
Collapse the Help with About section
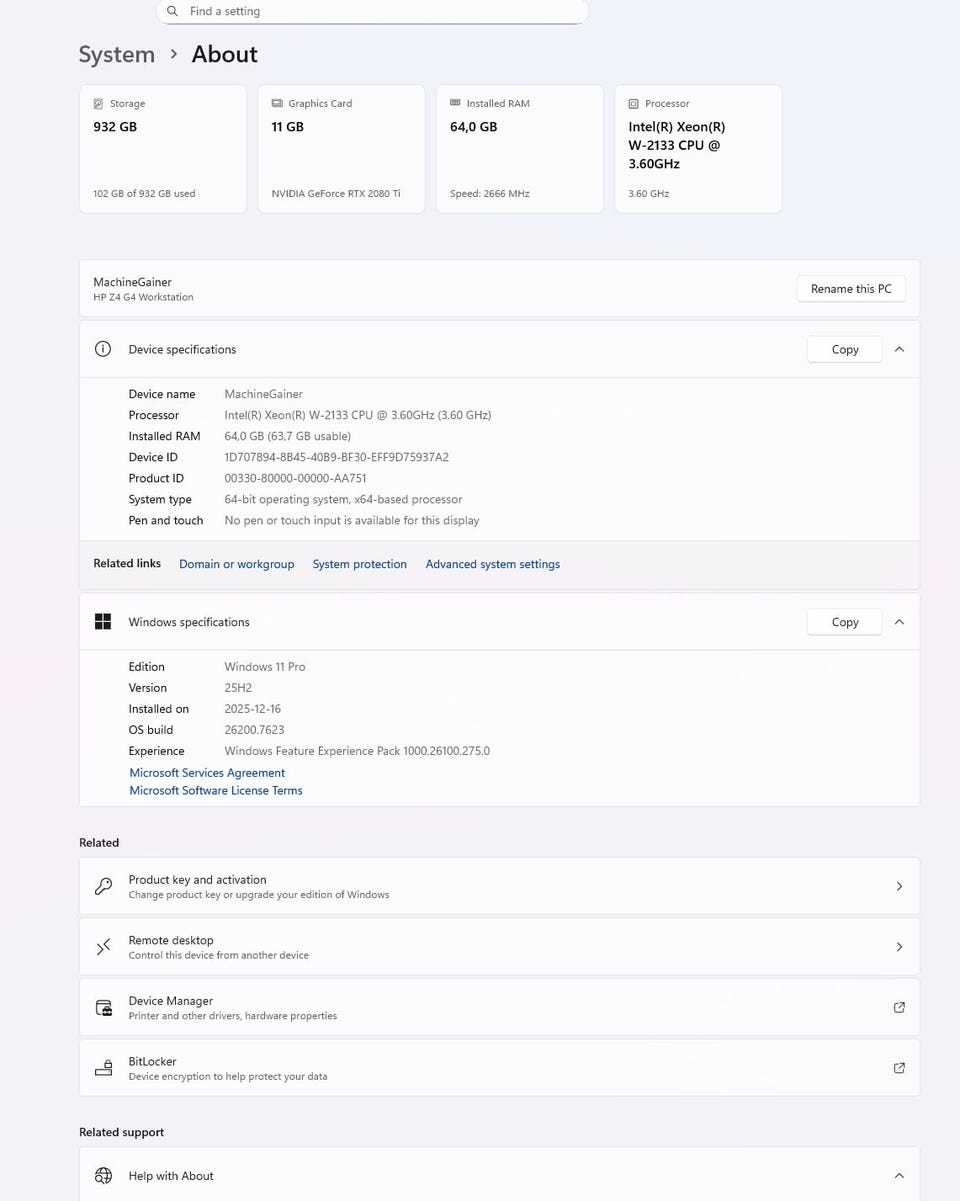point(899,1176)
